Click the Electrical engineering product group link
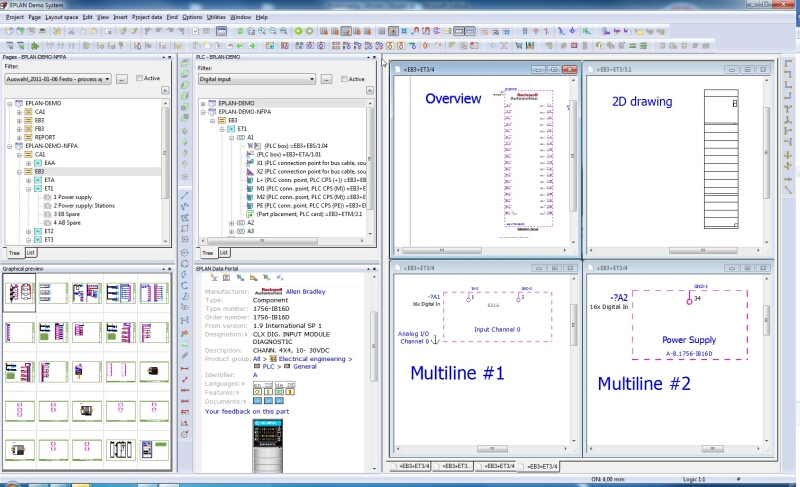 (312, 359)
